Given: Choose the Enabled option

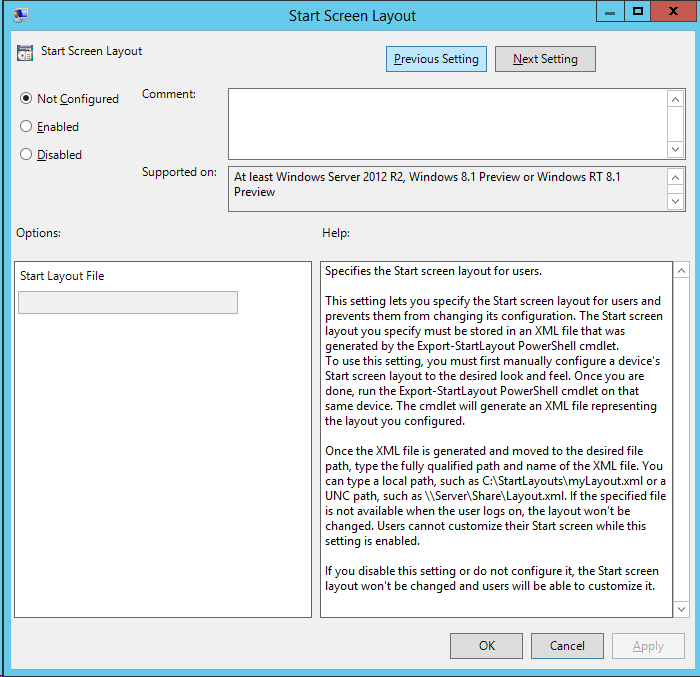Looking at the screenshot, I should point(27,127).
